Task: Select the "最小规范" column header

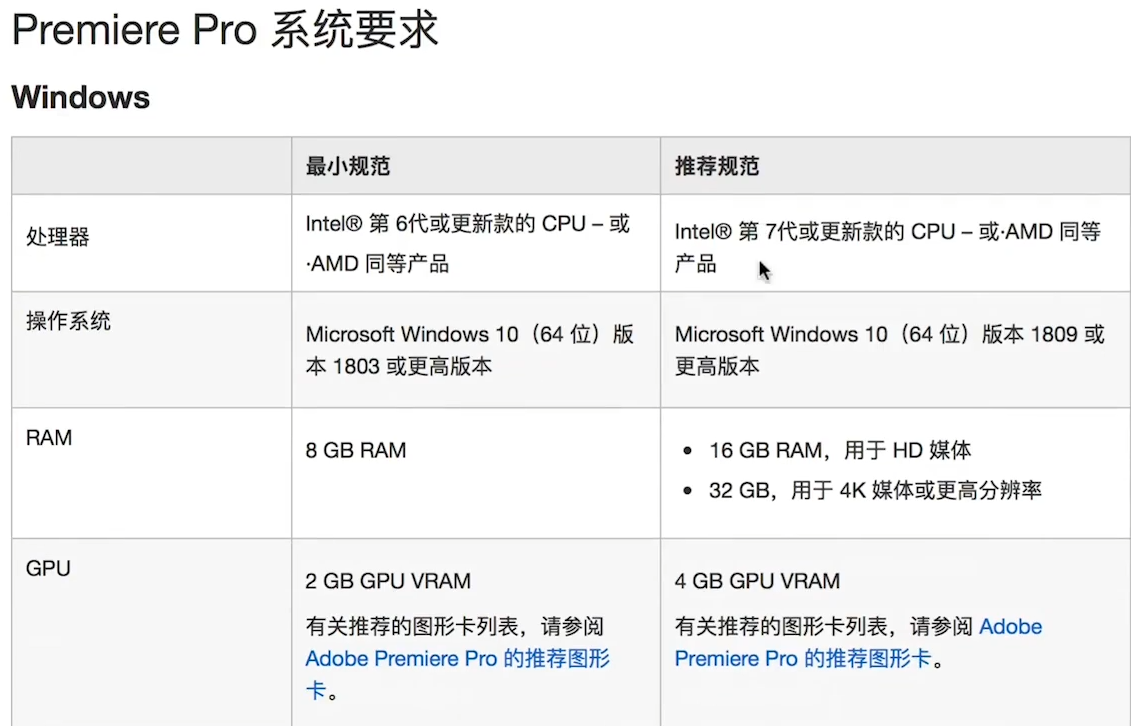Action: click(347, 166)
